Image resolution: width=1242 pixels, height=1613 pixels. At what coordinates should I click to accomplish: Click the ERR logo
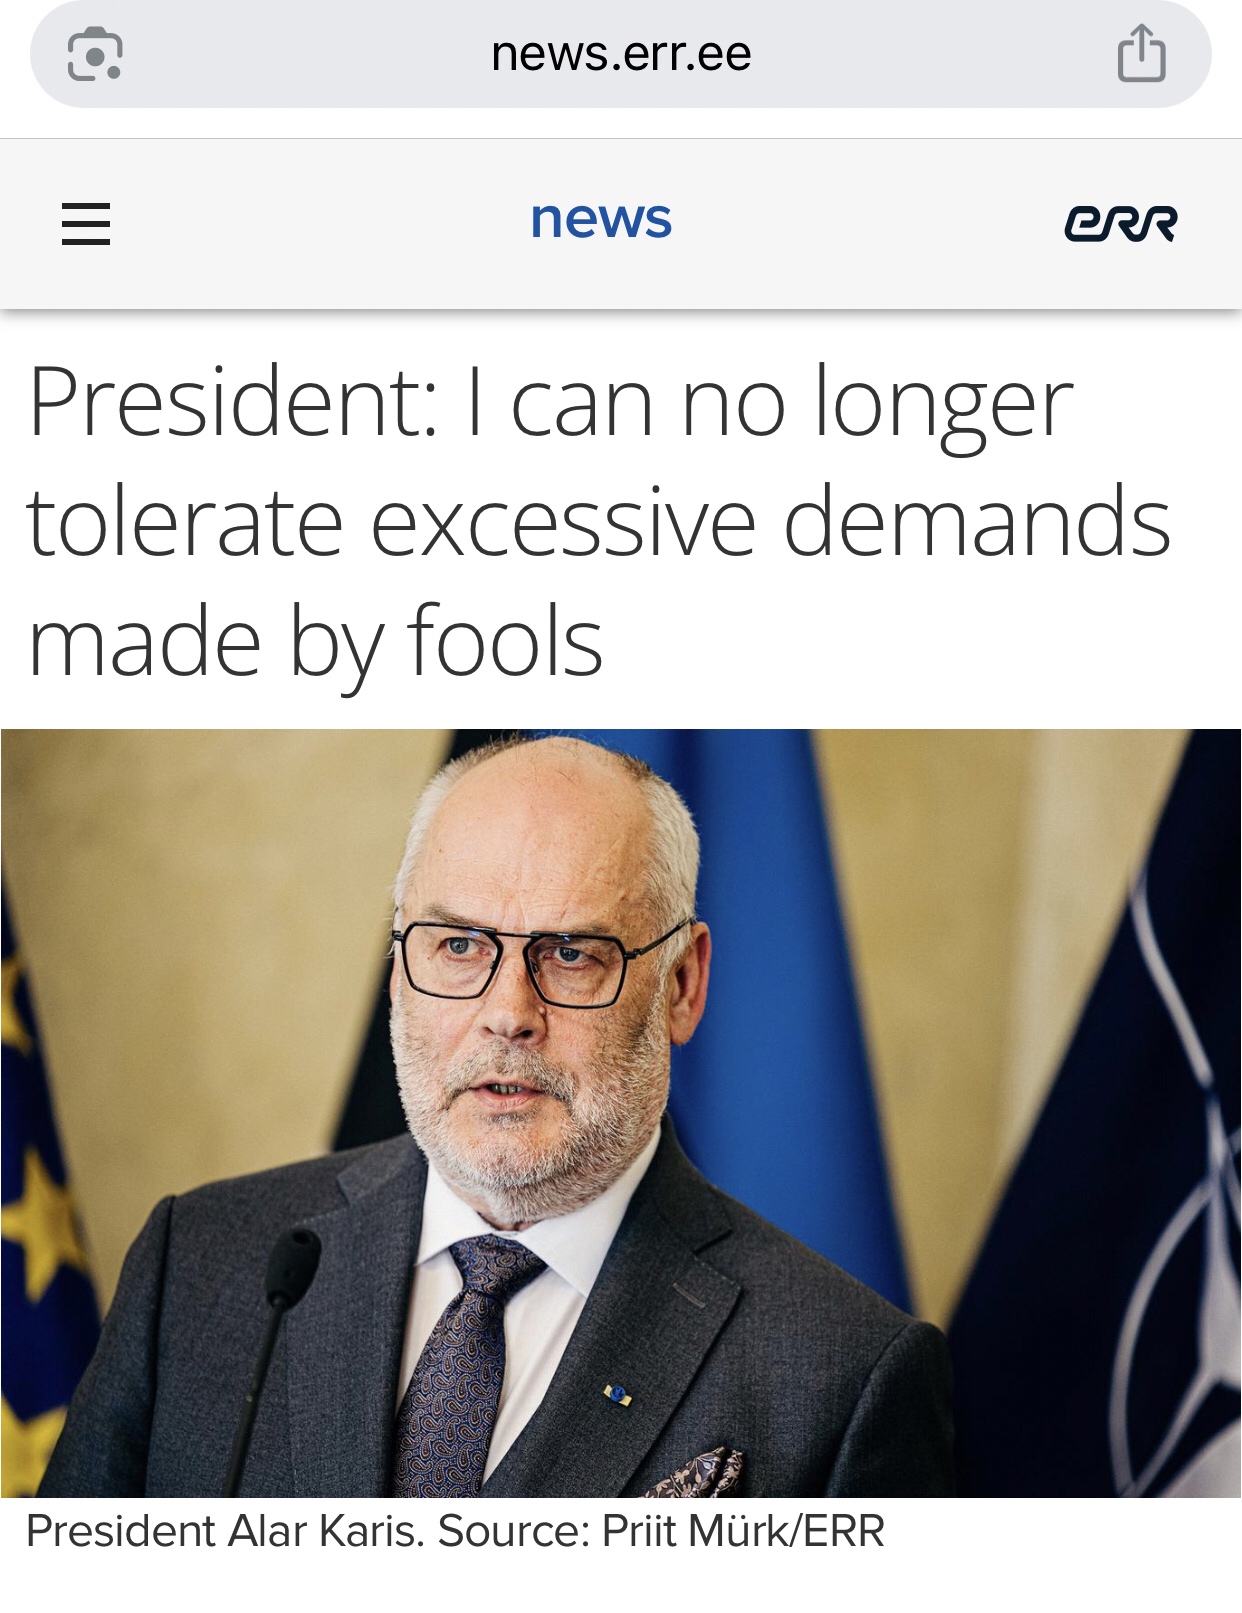[1120, 223]
